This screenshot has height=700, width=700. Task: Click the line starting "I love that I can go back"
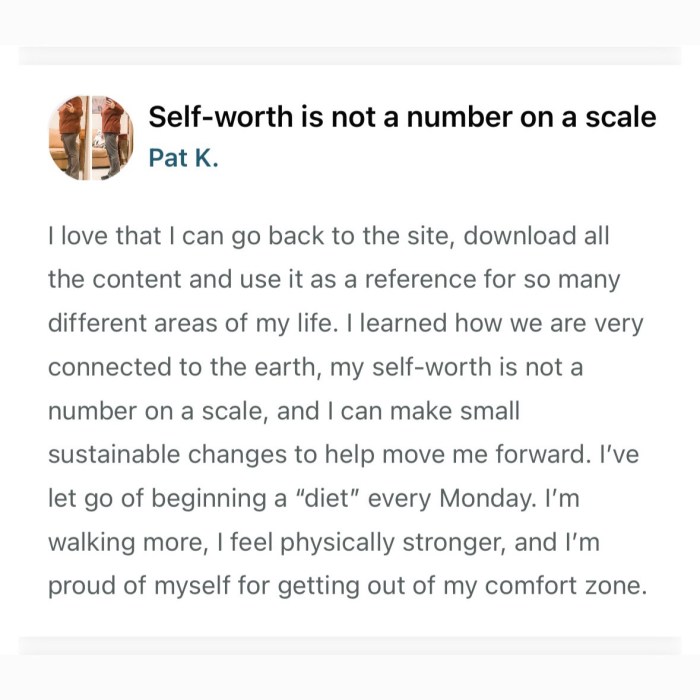(328, 237)
